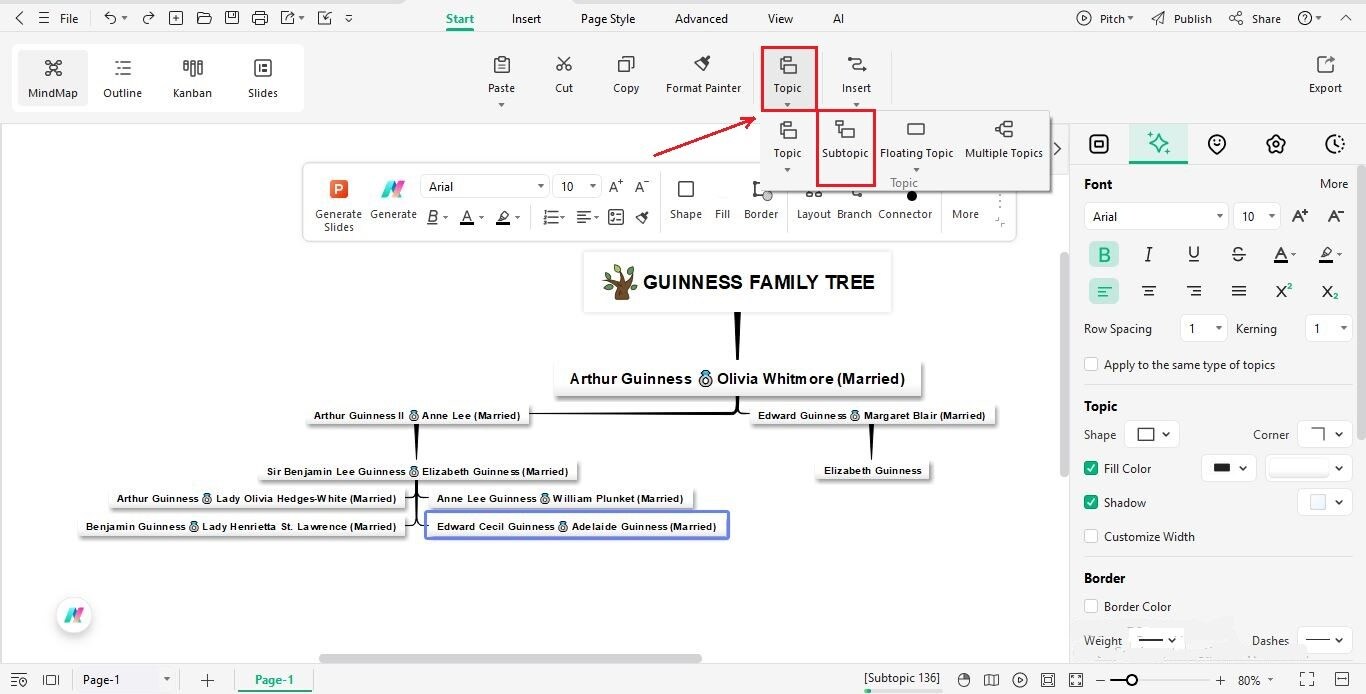The height and width of the screenshot is (694, 1366).
Task: Open the Corner style dropdown
Action: [1325, 434]
